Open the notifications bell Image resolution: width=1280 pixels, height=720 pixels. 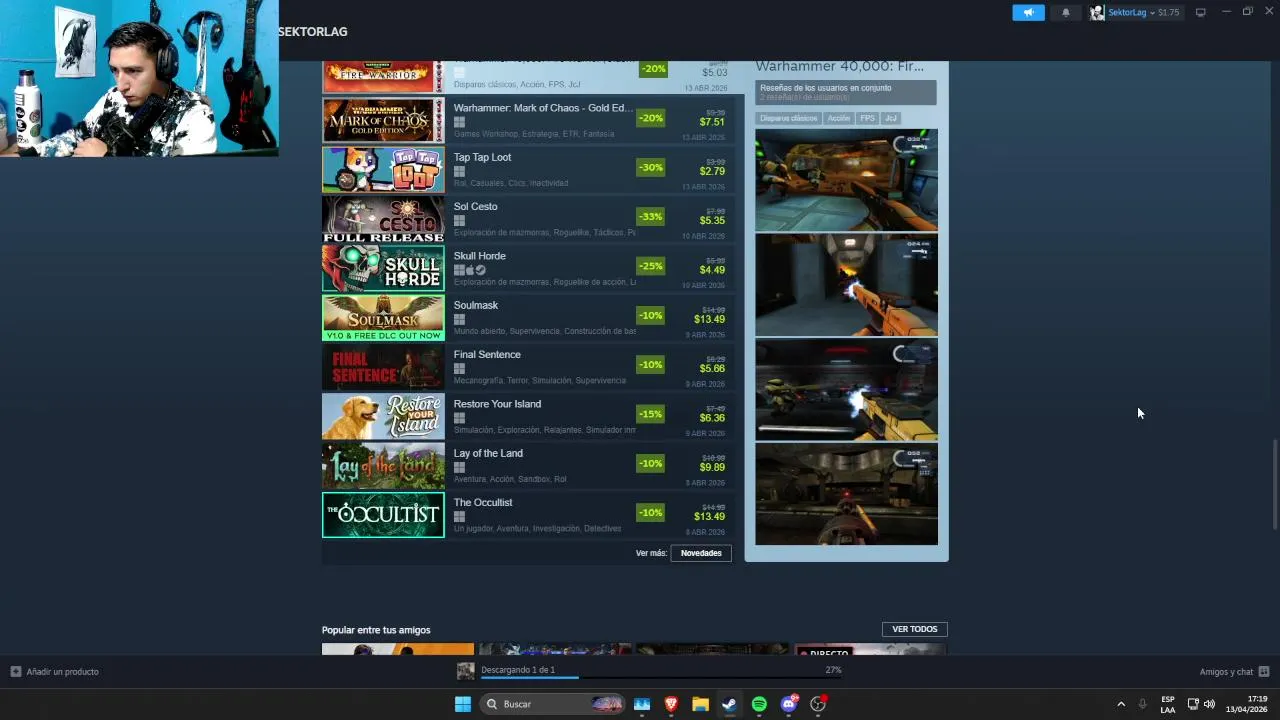pos(1065,13)
